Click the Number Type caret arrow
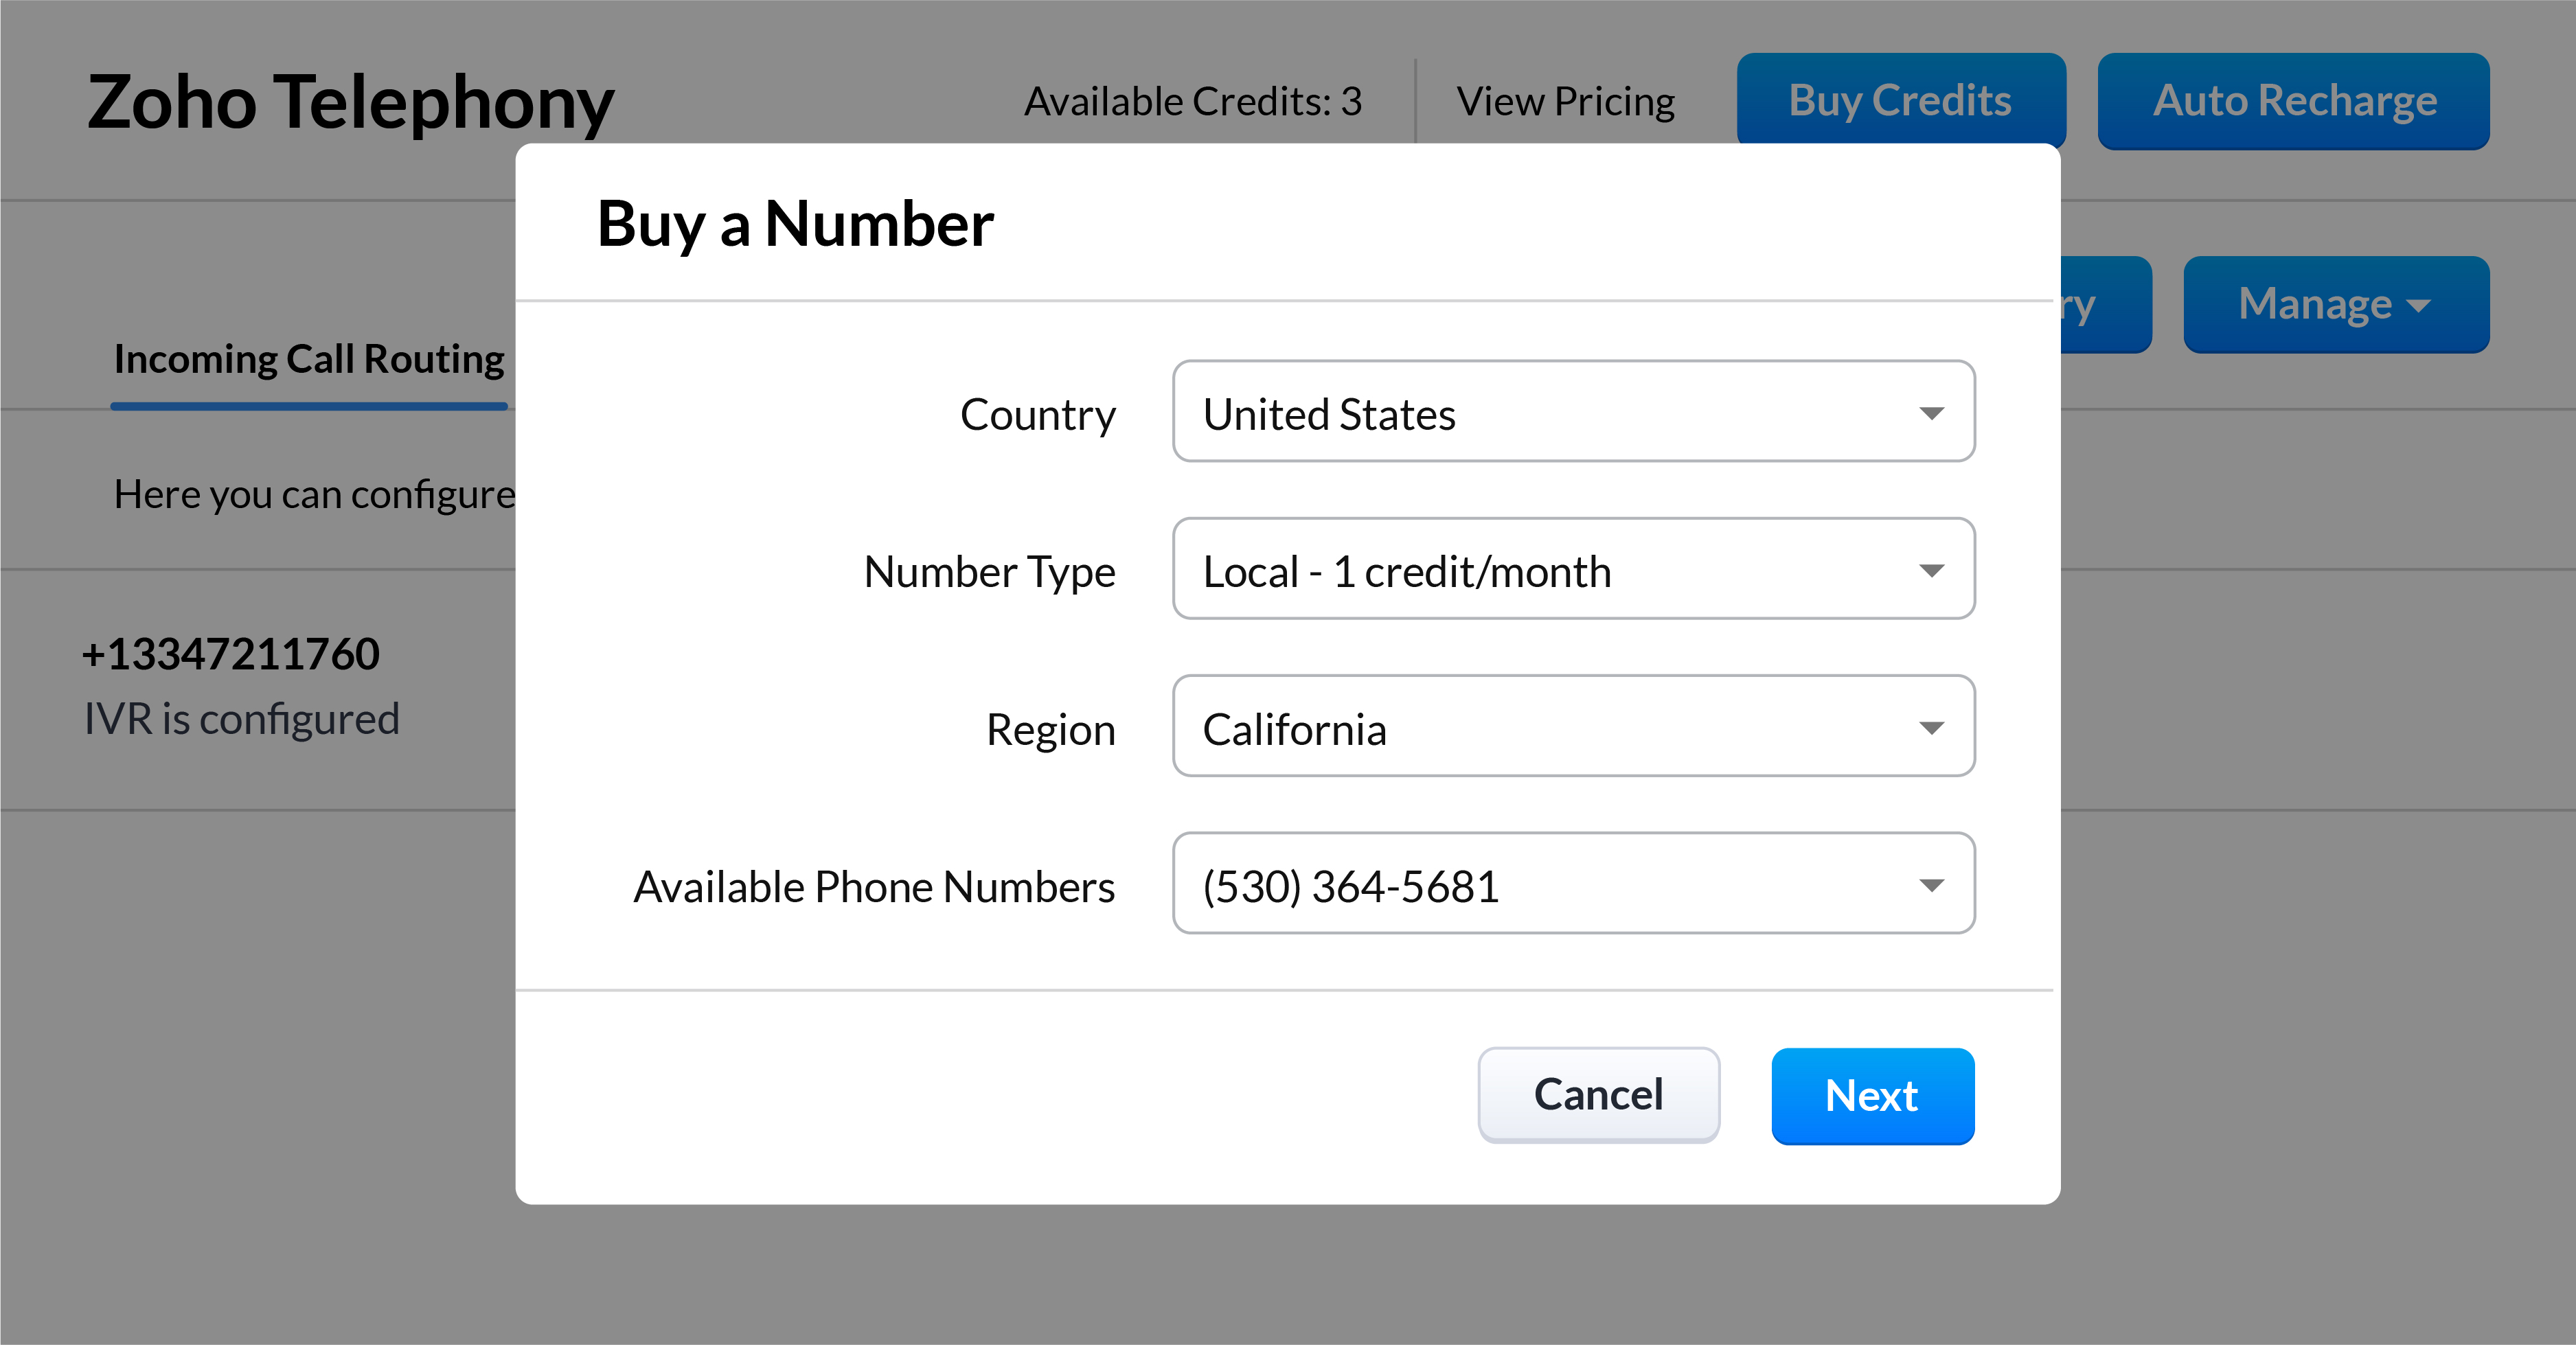Image resolution: width=2576 pixels, height=1345 pixels. click(x=1931, y=570)
